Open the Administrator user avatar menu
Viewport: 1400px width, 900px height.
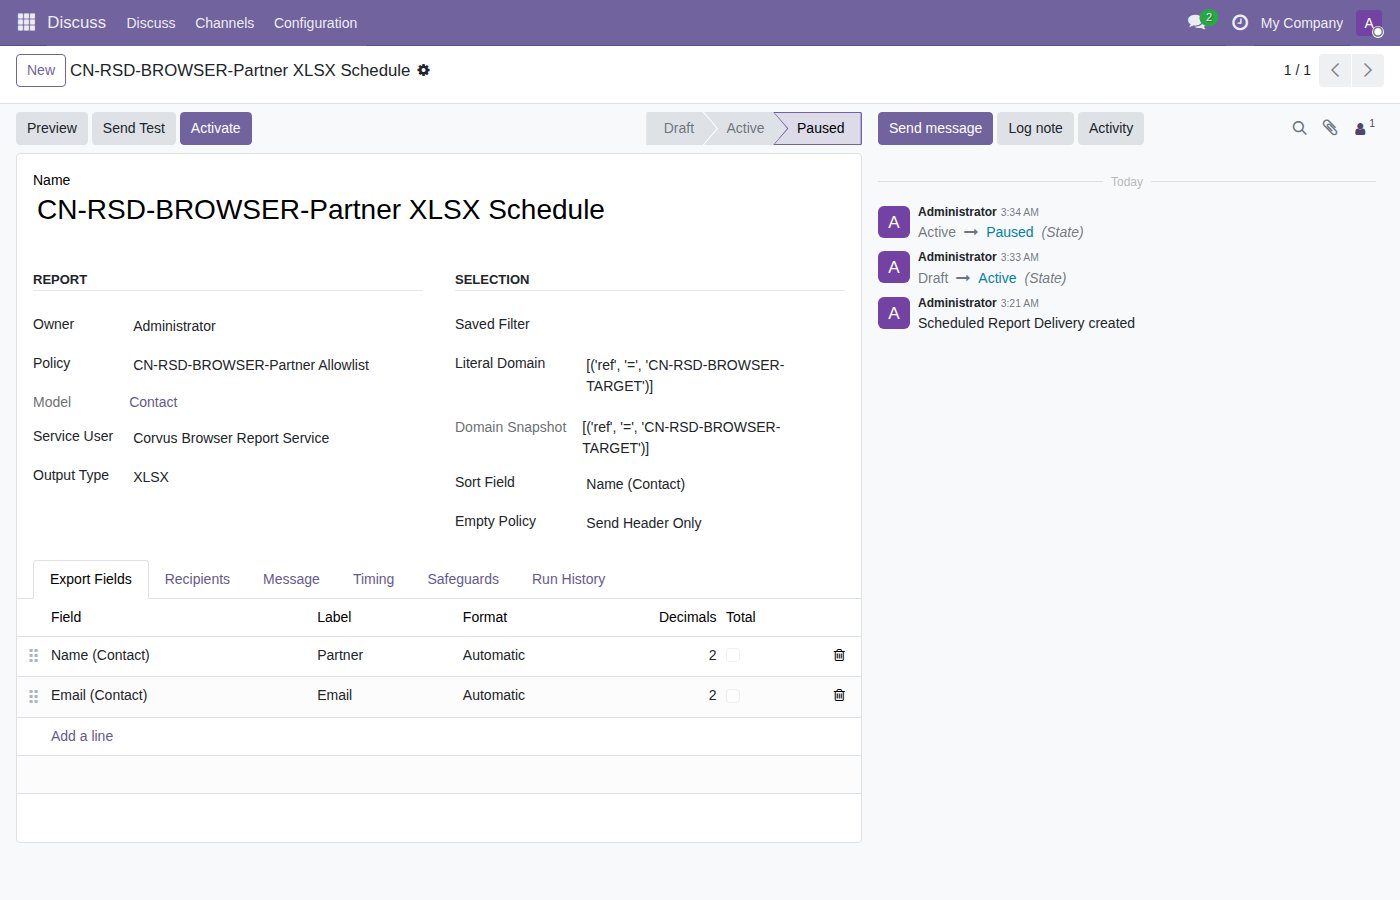tap(1369, 23)
